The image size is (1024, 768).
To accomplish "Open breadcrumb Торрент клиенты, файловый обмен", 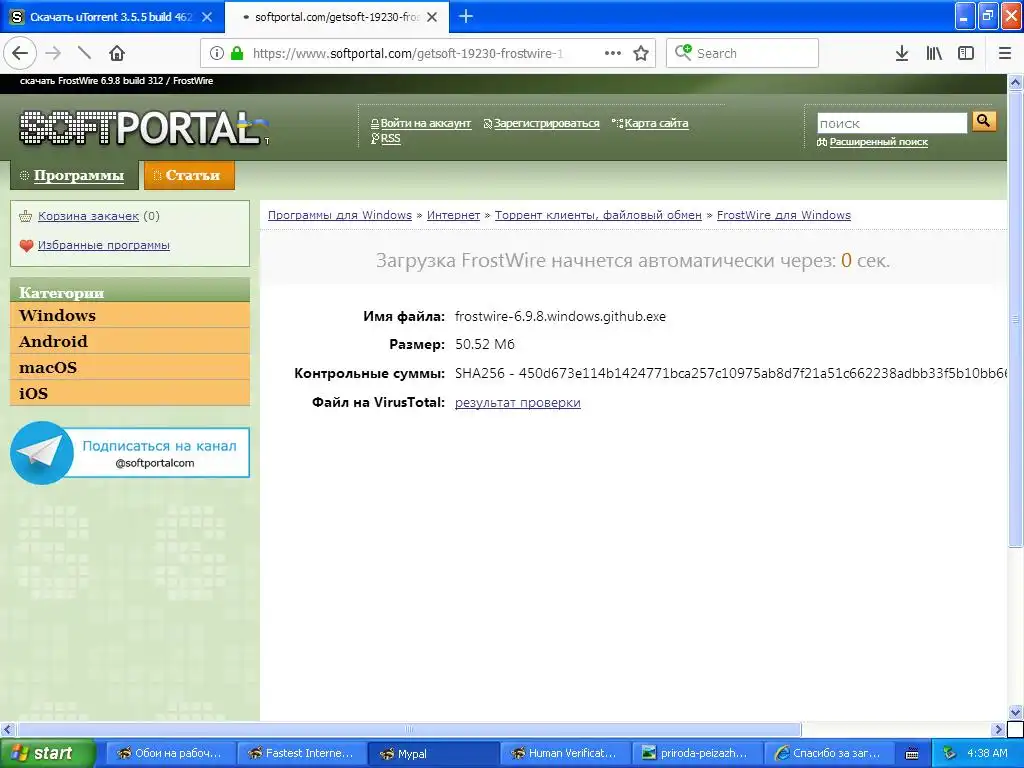I will [598, 215].
